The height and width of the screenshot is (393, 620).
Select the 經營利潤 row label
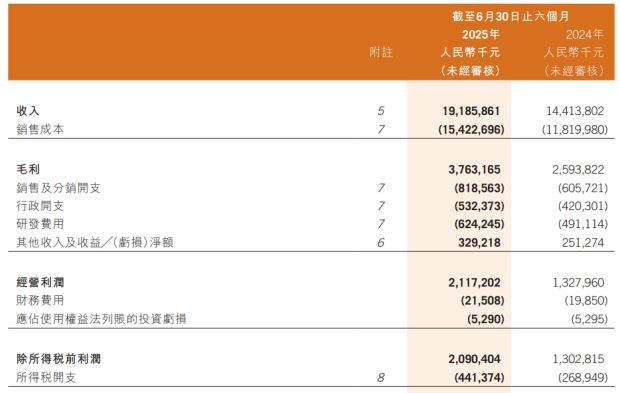pos(40,282)
